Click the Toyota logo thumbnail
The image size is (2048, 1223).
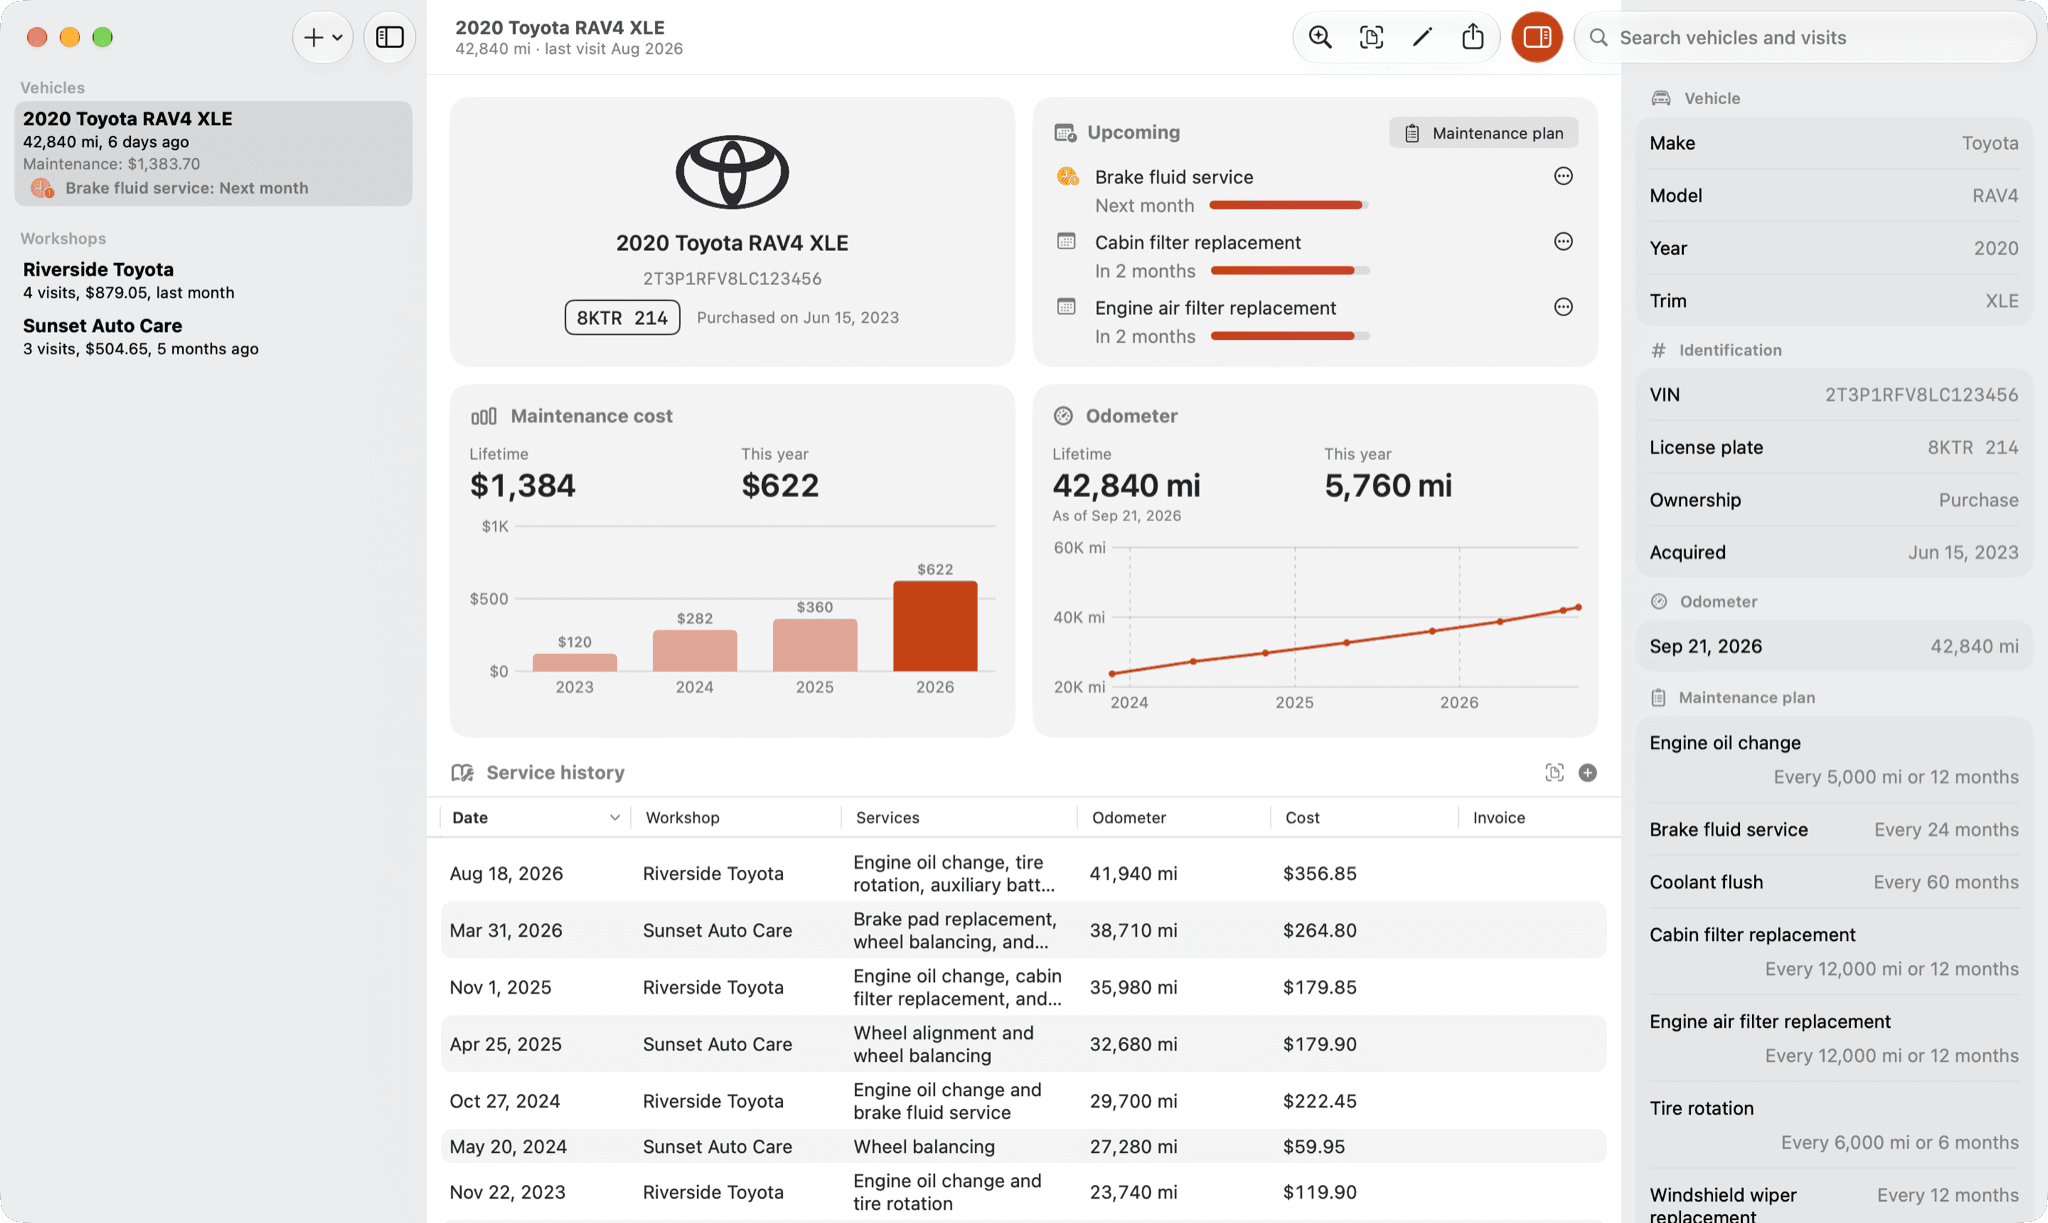click(x=732, y=172)
